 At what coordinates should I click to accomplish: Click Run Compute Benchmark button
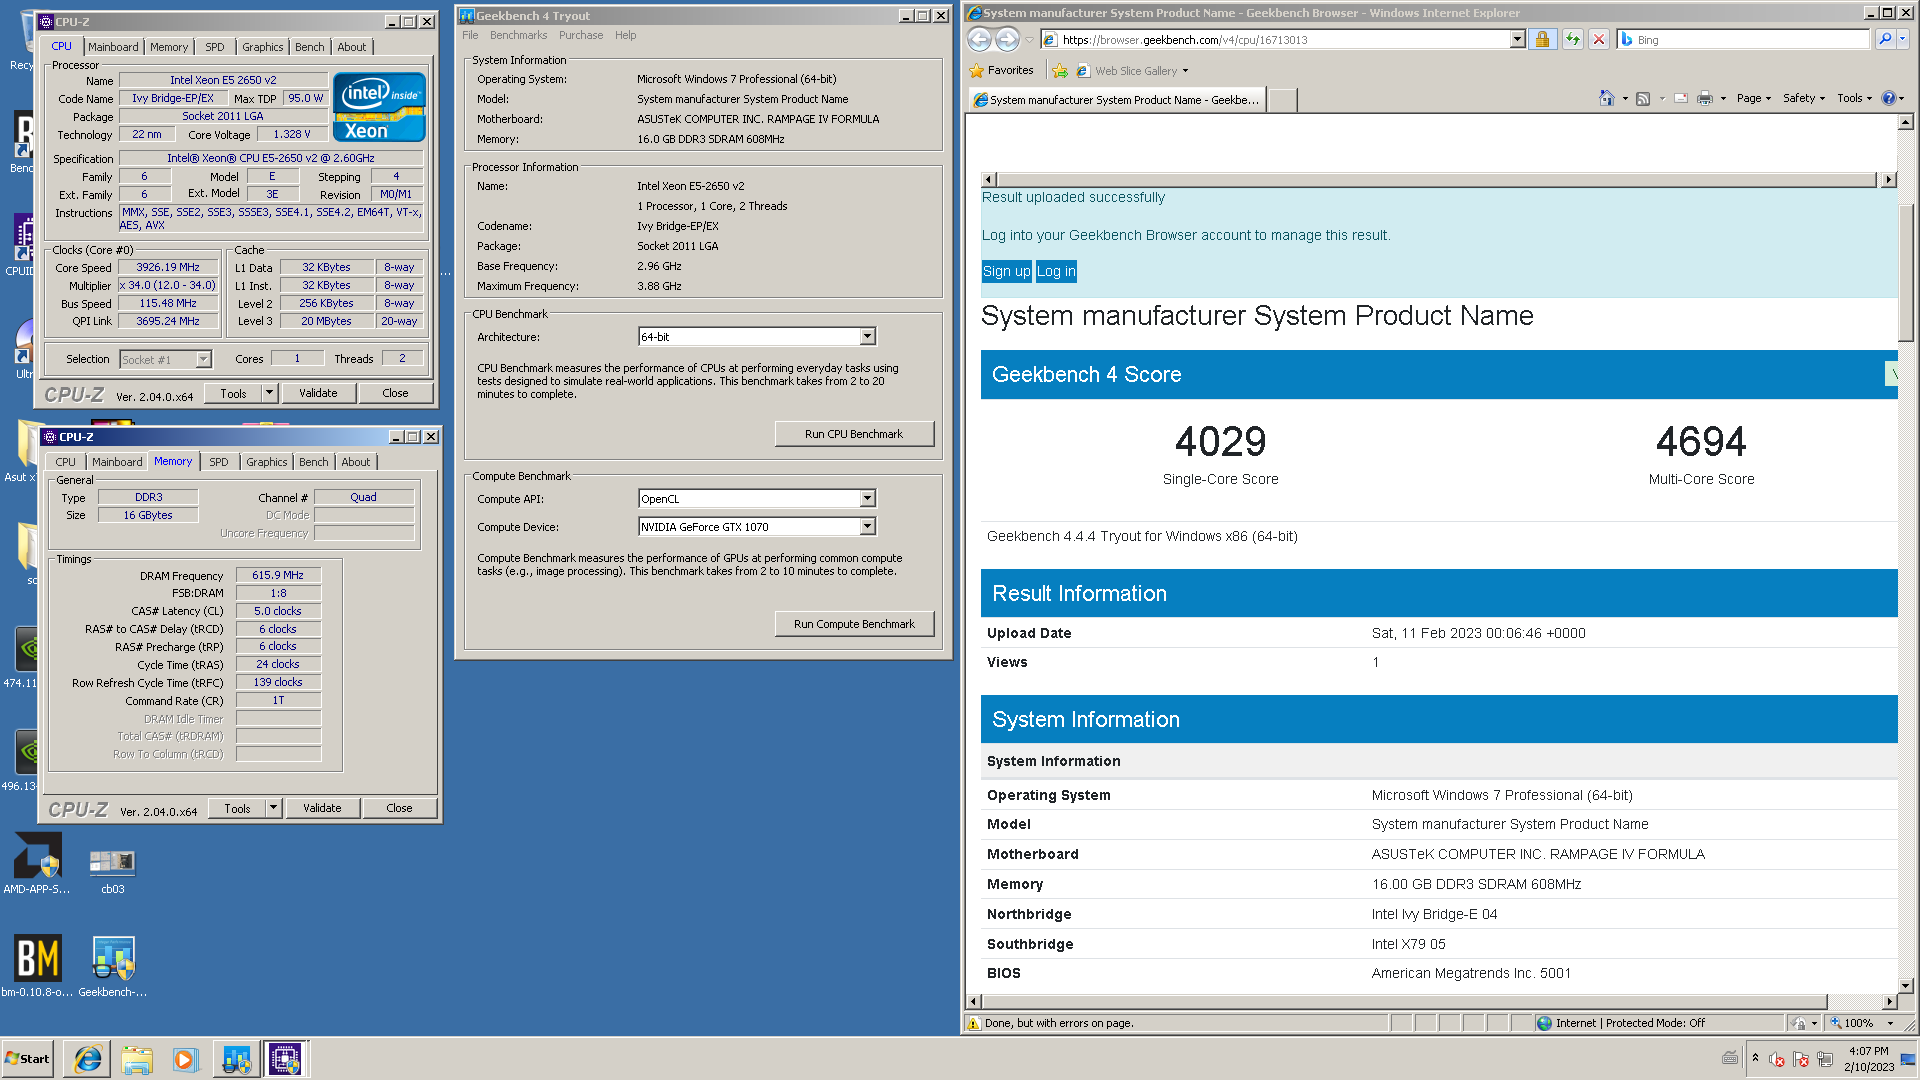point(854,624)
